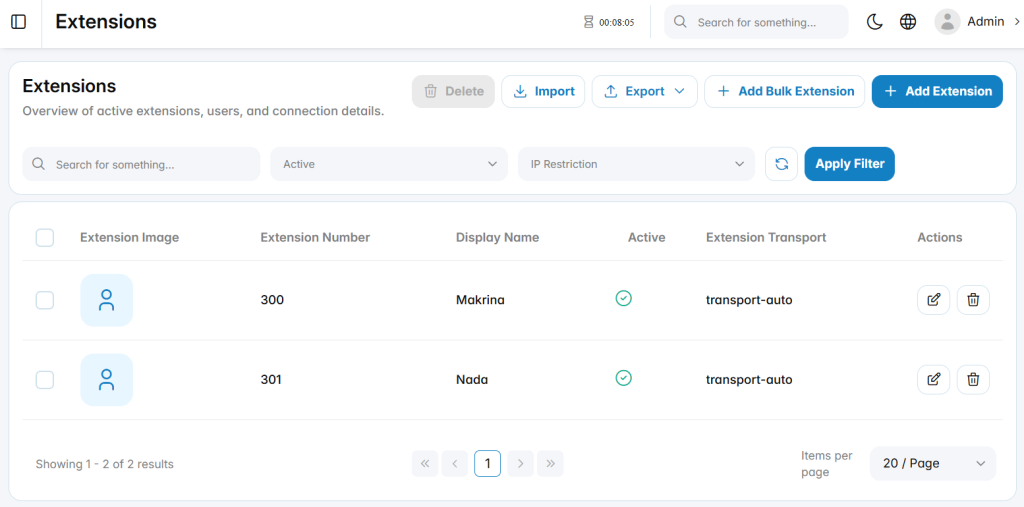Viewport: 1024px width, 507px height.
Task: Click extension number 300
Action: 272,301
